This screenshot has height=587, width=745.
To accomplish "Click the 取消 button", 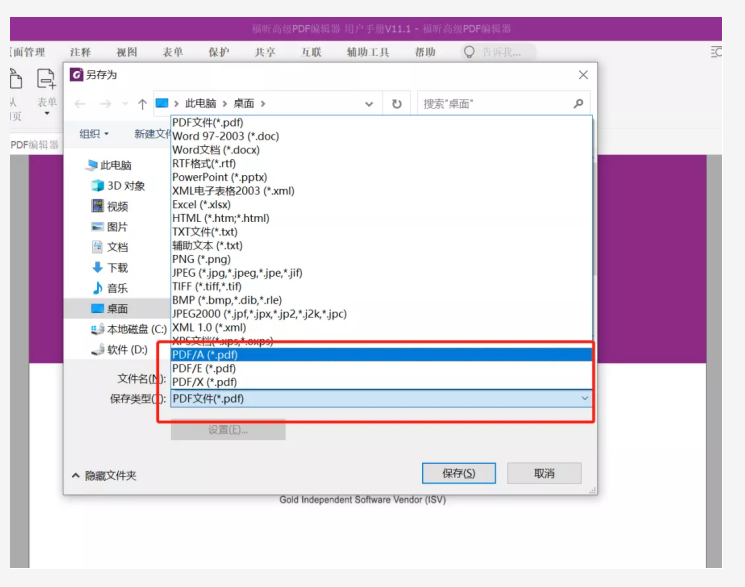I will click(x=544, y=473).
